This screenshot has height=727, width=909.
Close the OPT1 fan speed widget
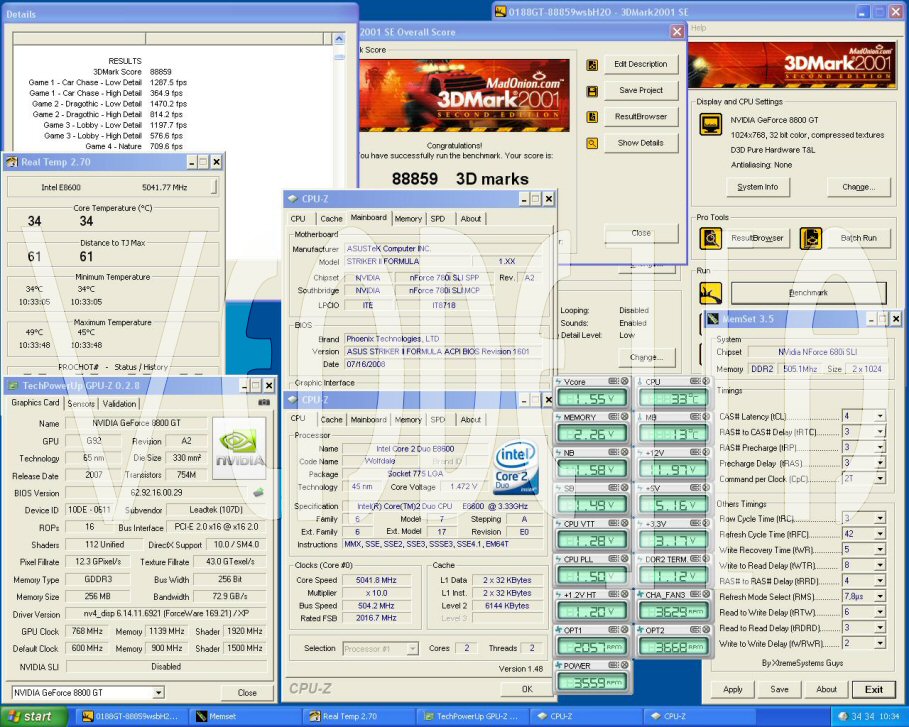pos(624,630)
